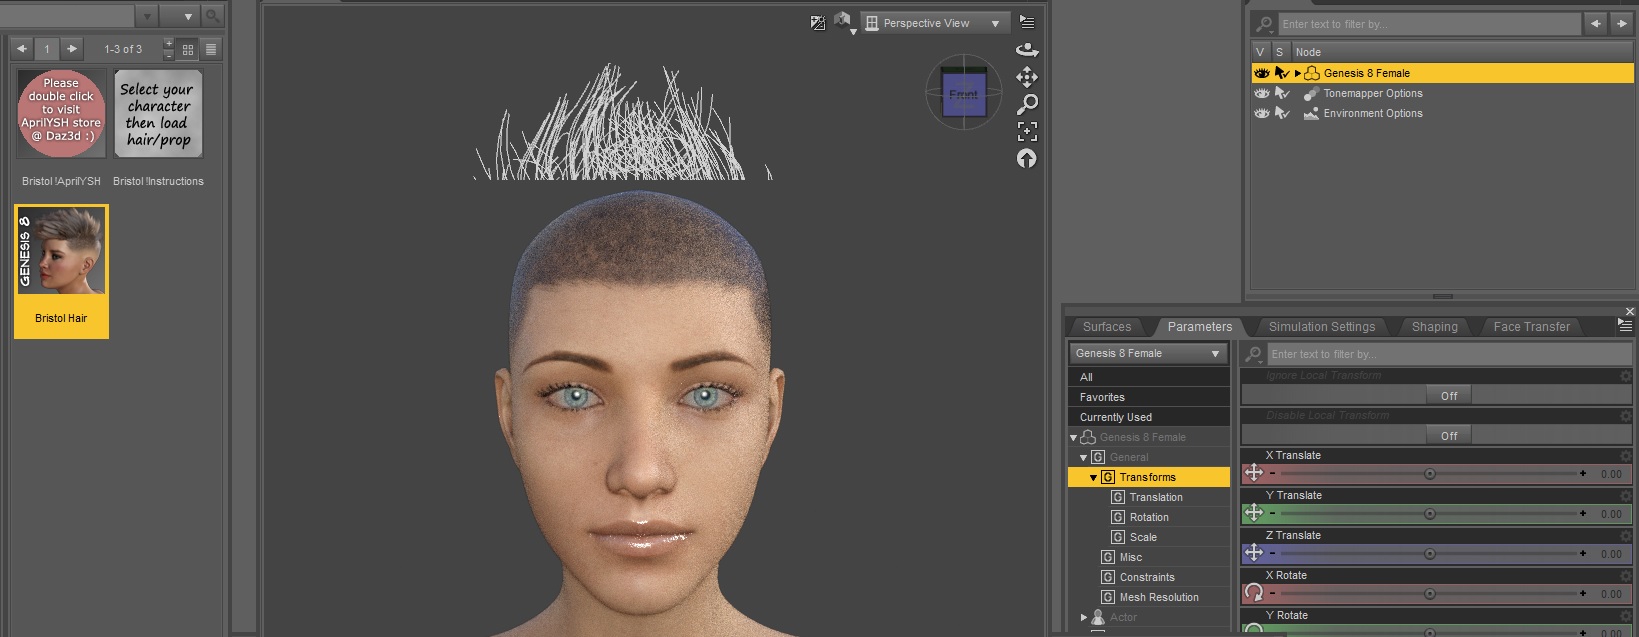
Task: Open the Perspective View dropdown
Action: click(933, 23)
